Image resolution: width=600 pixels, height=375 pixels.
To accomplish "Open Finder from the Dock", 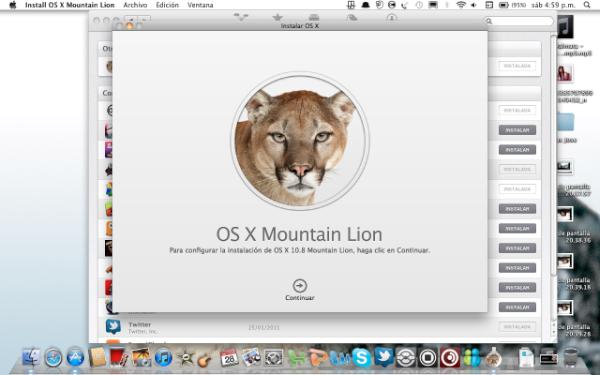I will (31, 357).
